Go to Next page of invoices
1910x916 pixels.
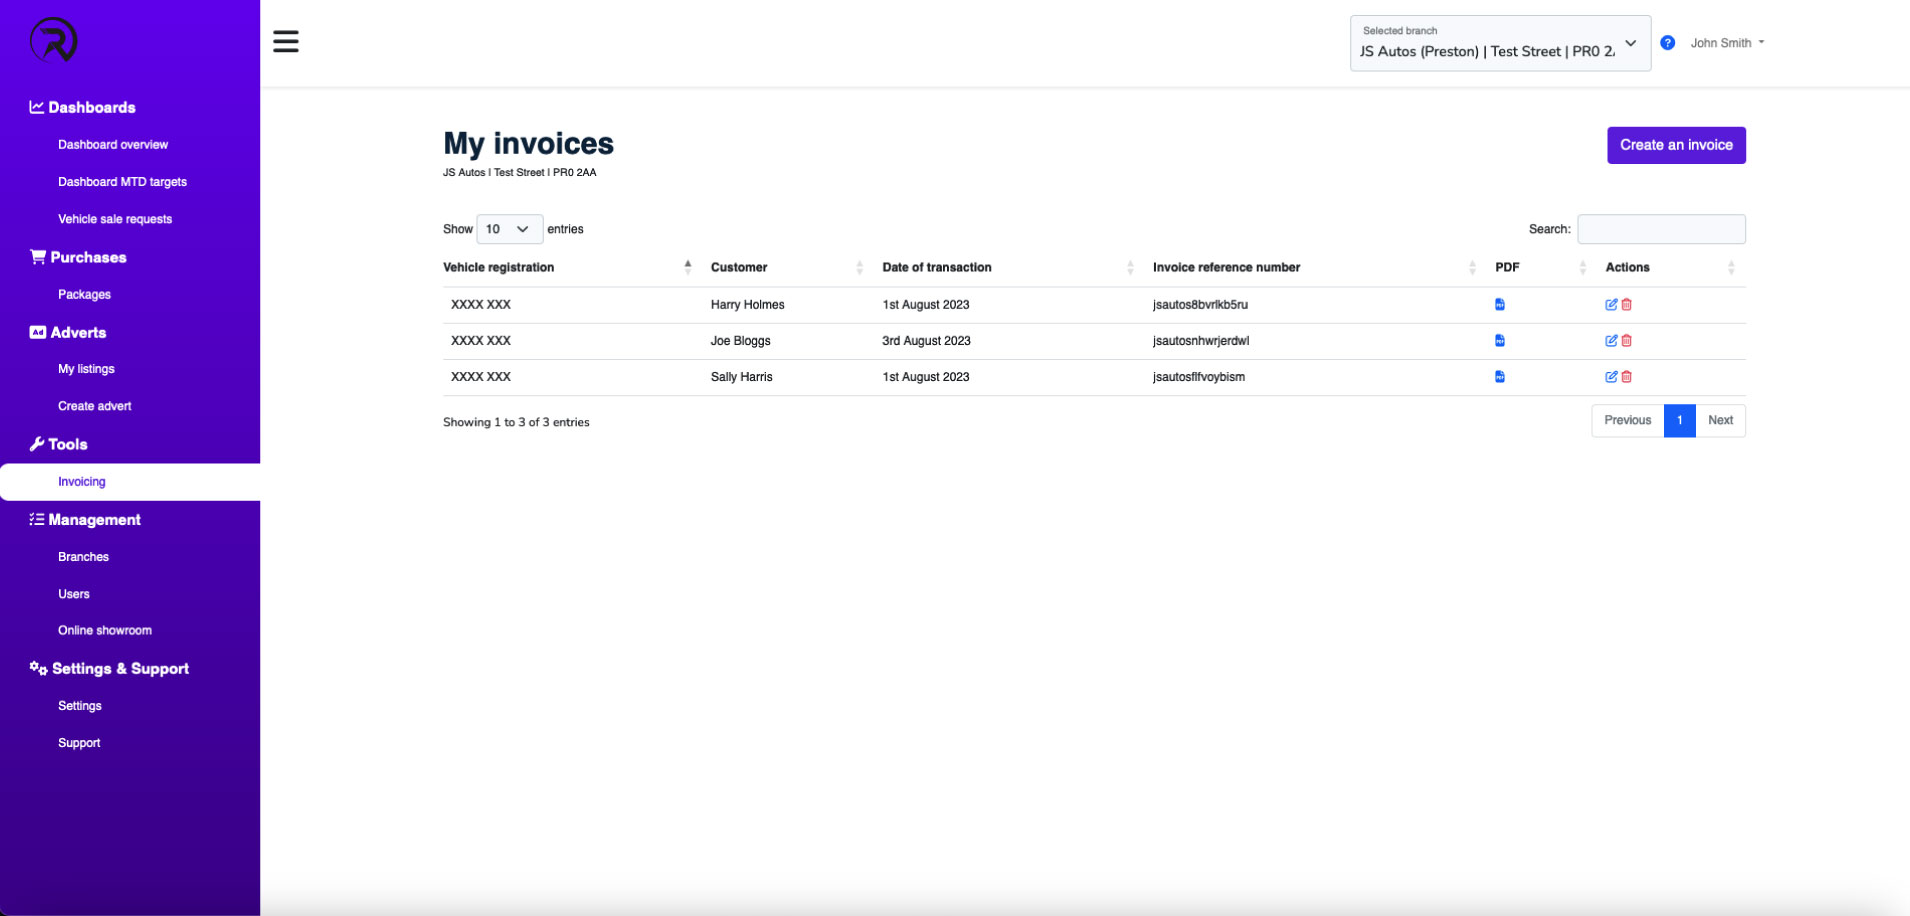[x=1719, y=420]
